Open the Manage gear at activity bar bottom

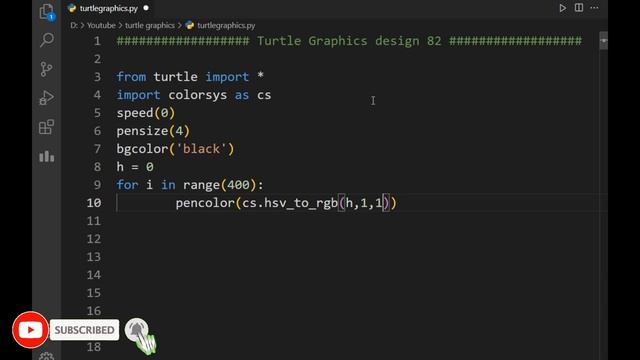point(47,356)
